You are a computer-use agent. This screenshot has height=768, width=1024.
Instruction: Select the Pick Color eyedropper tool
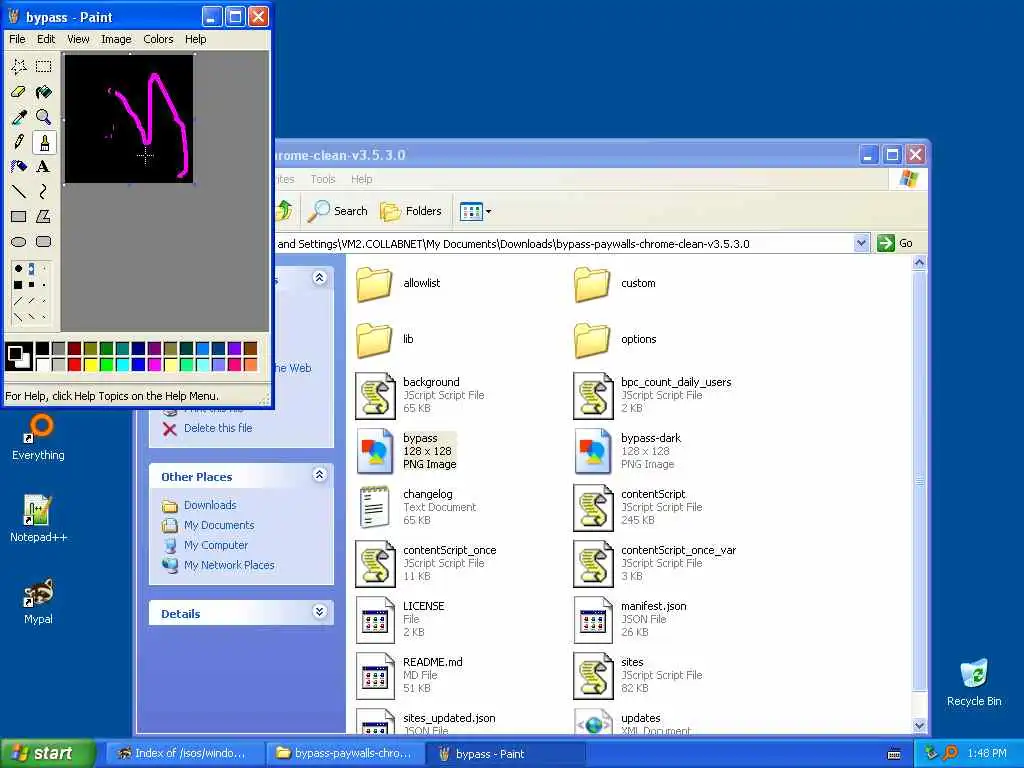click(19, 117)
